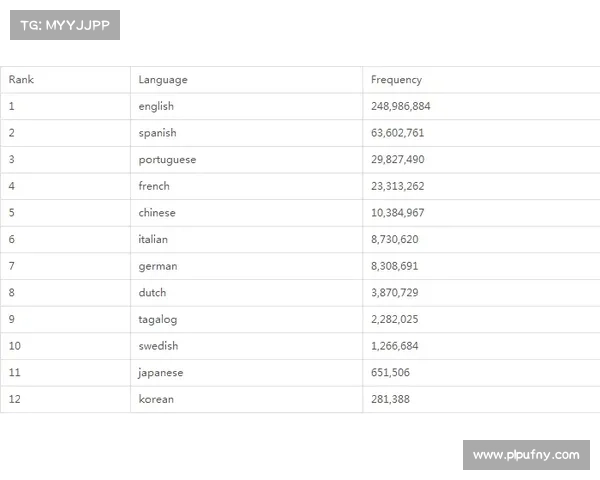The width and height of the screenshot is (600, 480).
Task: Click the japanese language entry
Action: click(161, 373)
